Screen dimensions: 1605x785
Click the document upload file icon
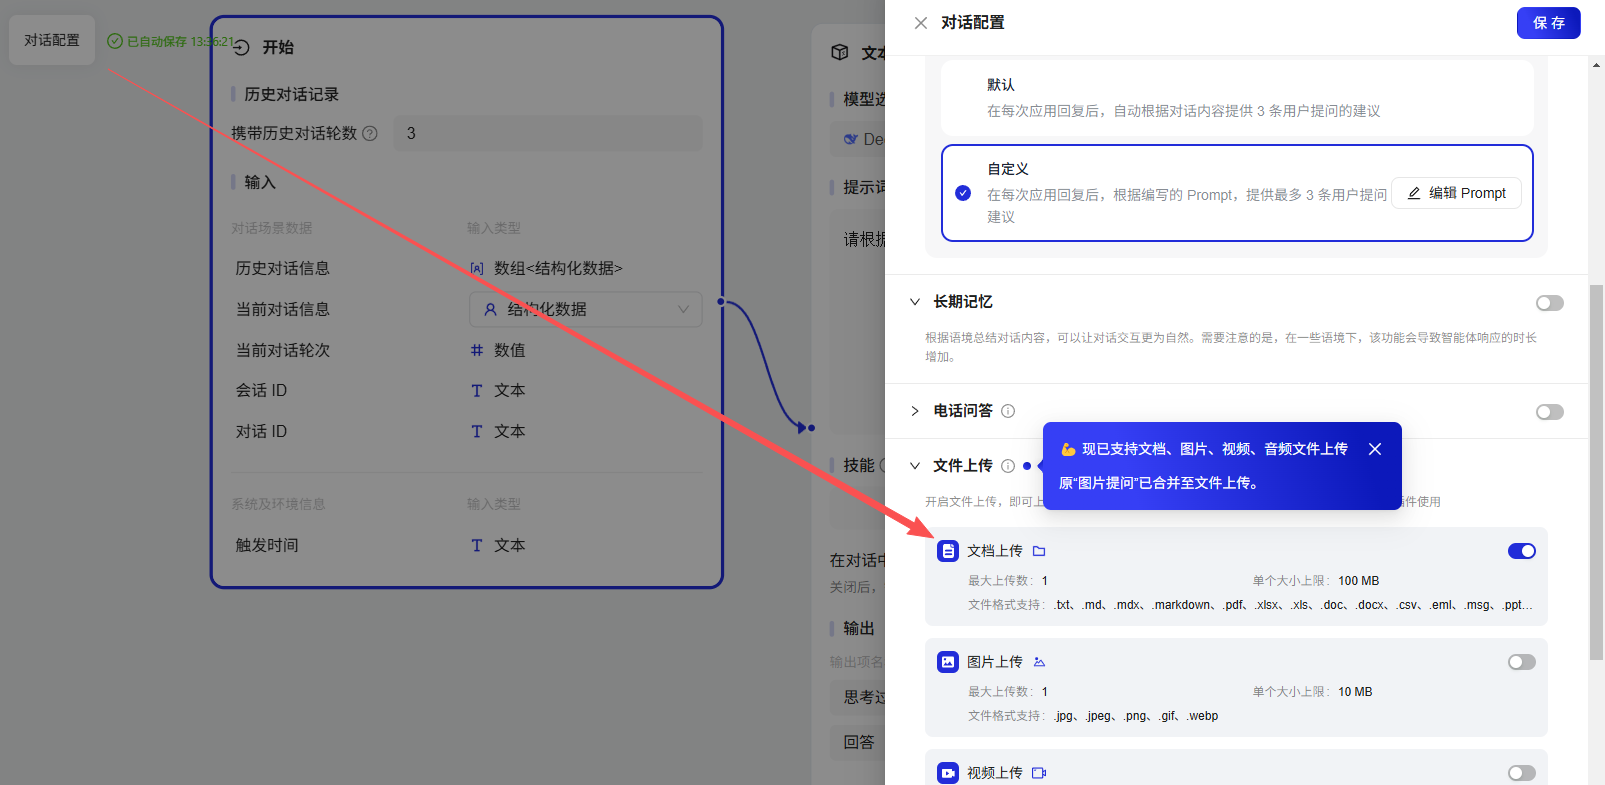1039,551
